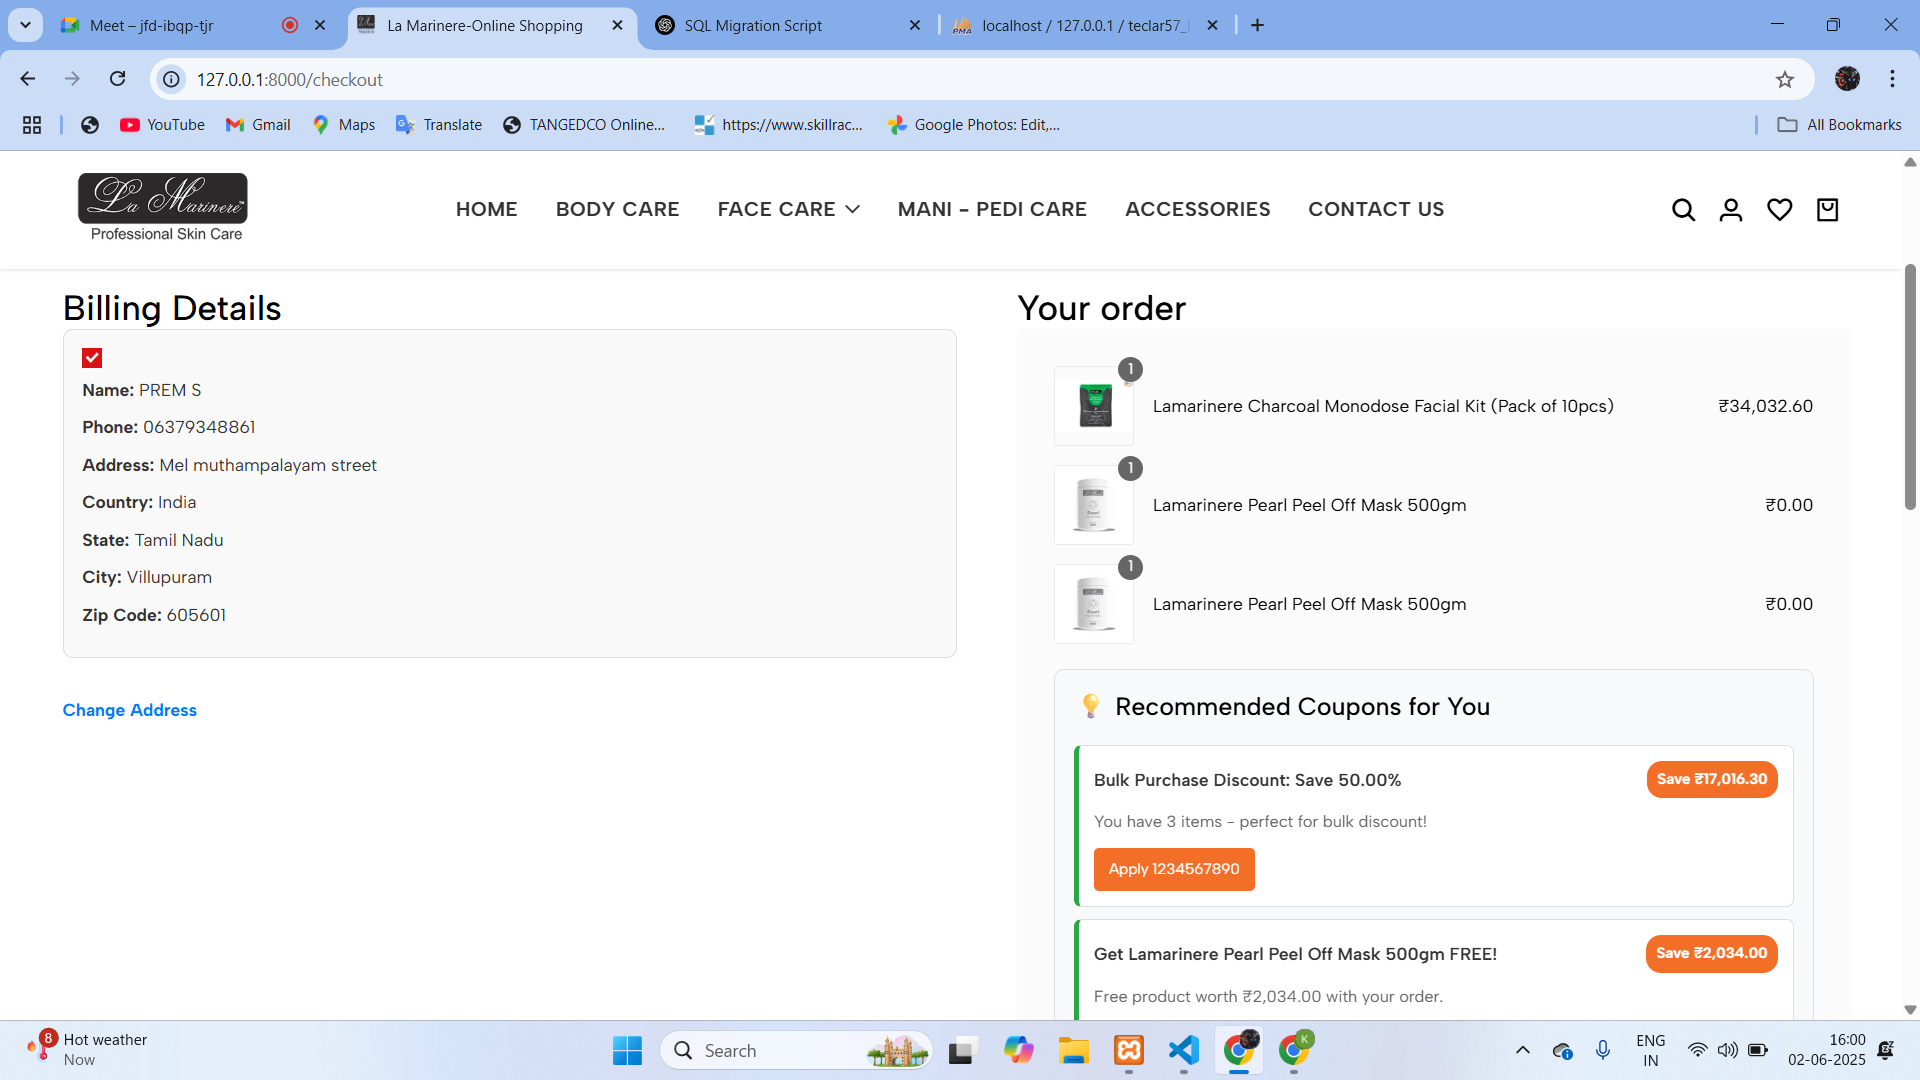Open the volume tray icon
Viewport: 1920px width, 1080px height.
click(1727, 1050)
